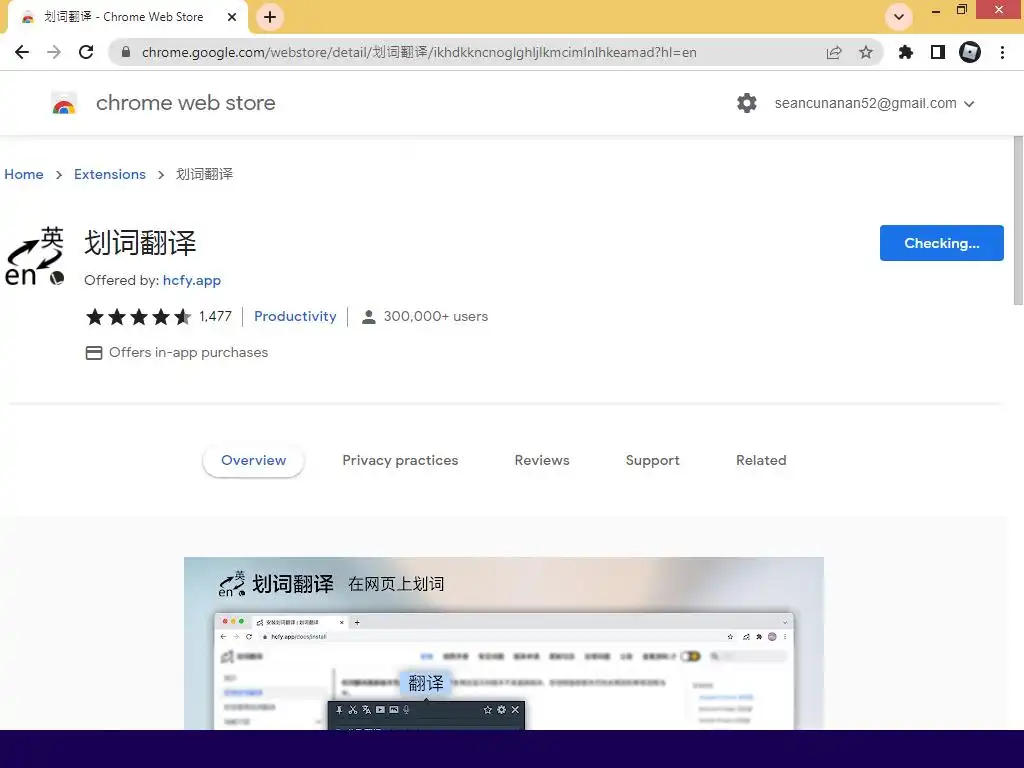Click the 300,000+ users text
This screenshot has height=768, width=1024.
[436, 317]
